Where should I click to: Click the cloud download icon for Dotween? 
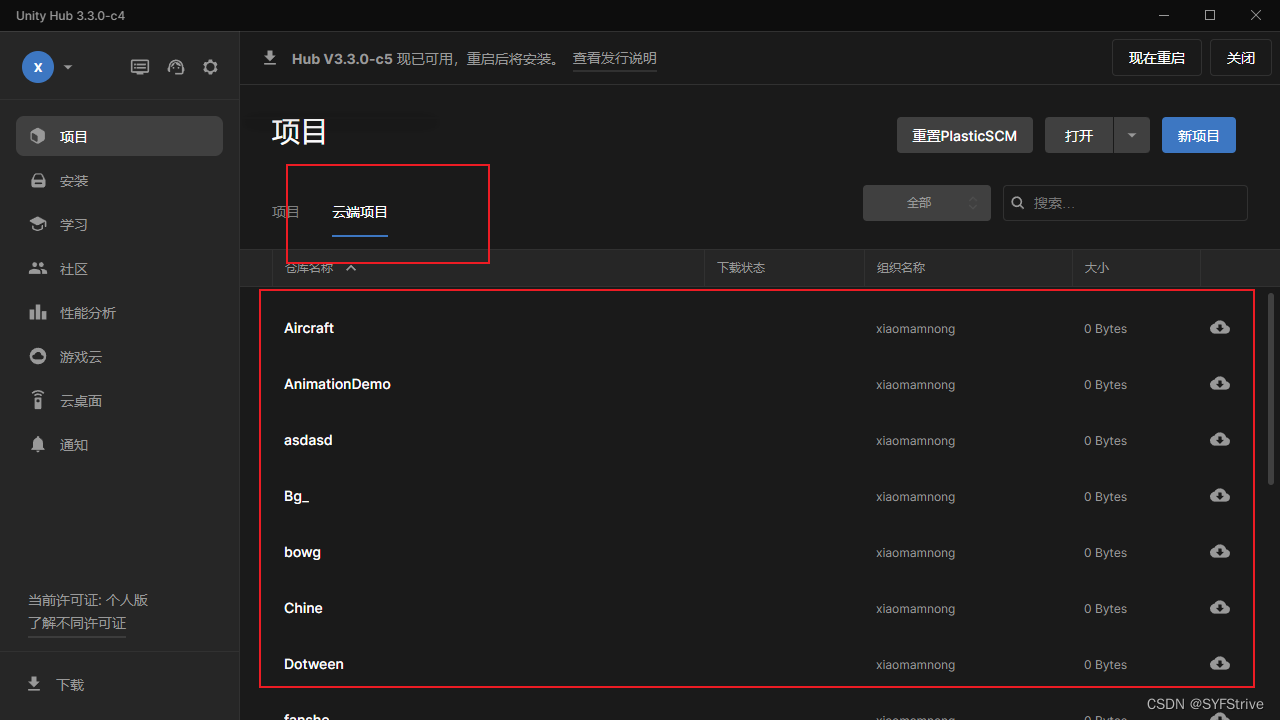pyautogui.click(x=1220, y=663)
